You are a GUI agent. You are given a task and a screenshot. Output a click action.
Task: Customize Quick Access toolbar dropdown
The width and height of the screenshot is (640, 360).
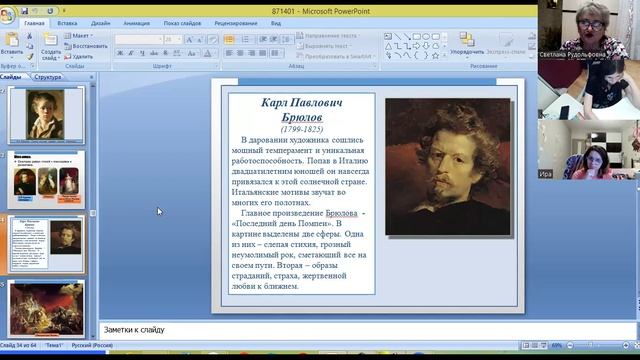pyautogui.click(x=64, y=11)
